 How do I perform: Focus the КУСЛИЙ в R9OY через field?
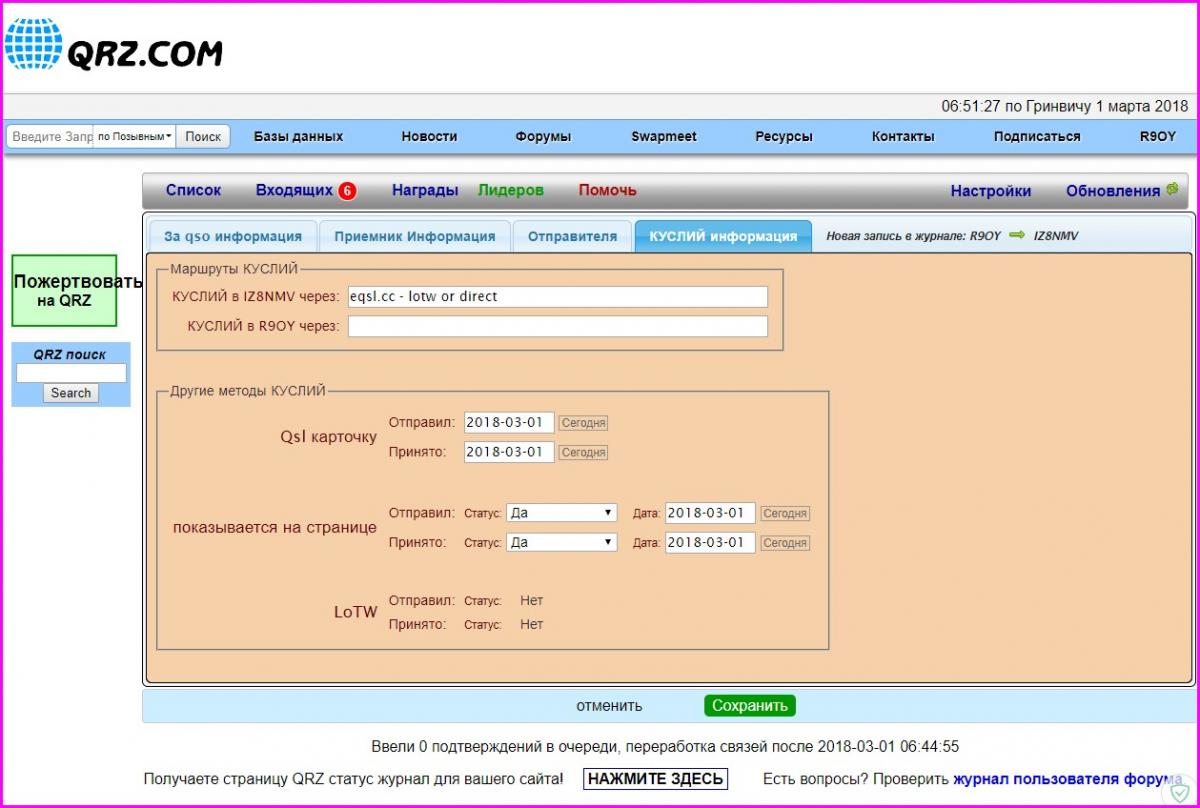pos(557,326)
